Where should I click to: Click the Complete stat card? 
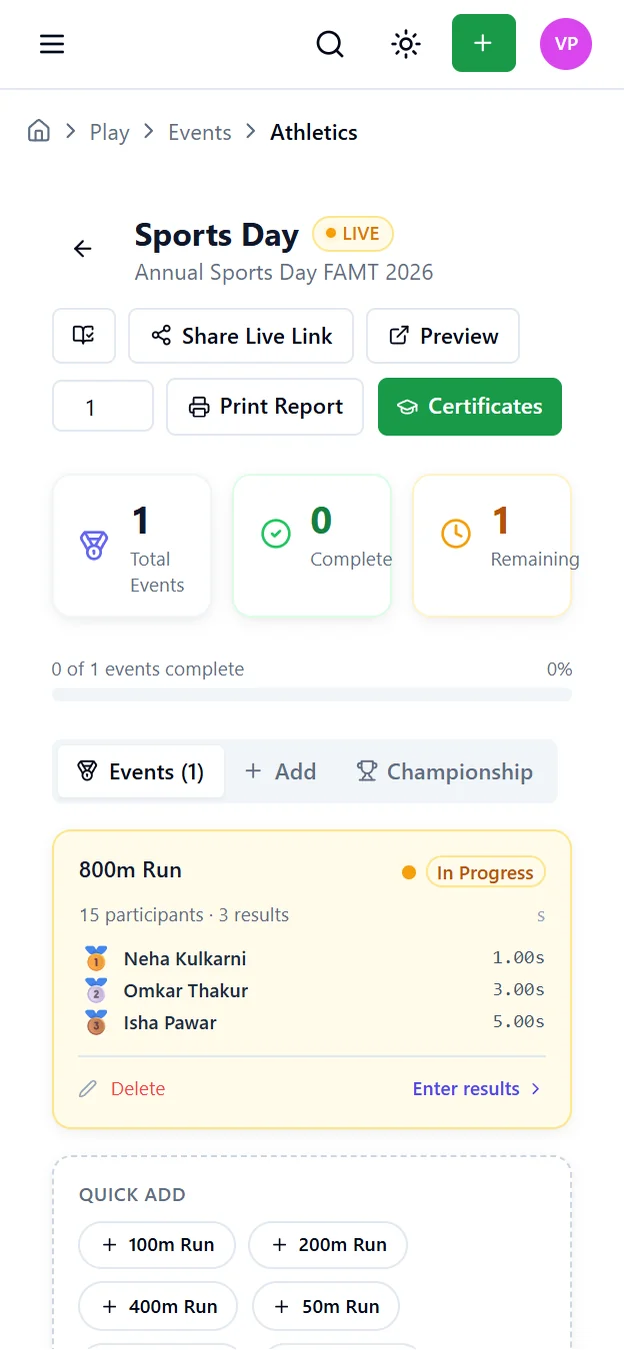point(312,545)
